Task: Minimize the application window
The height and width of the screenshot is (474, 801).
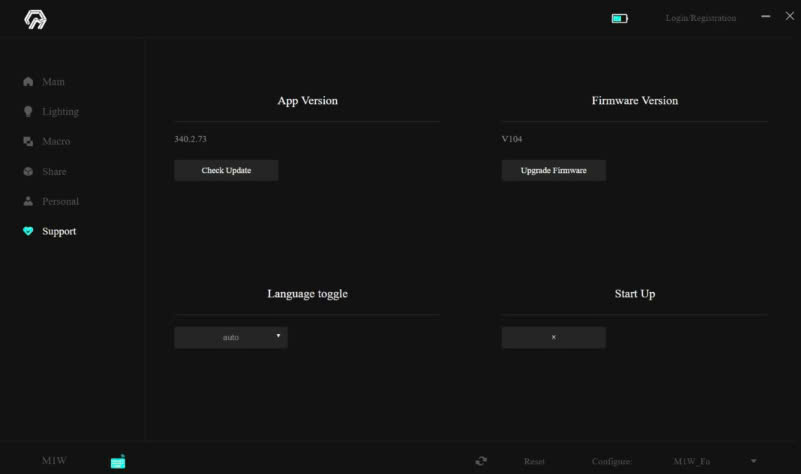Action: (766, 17)
